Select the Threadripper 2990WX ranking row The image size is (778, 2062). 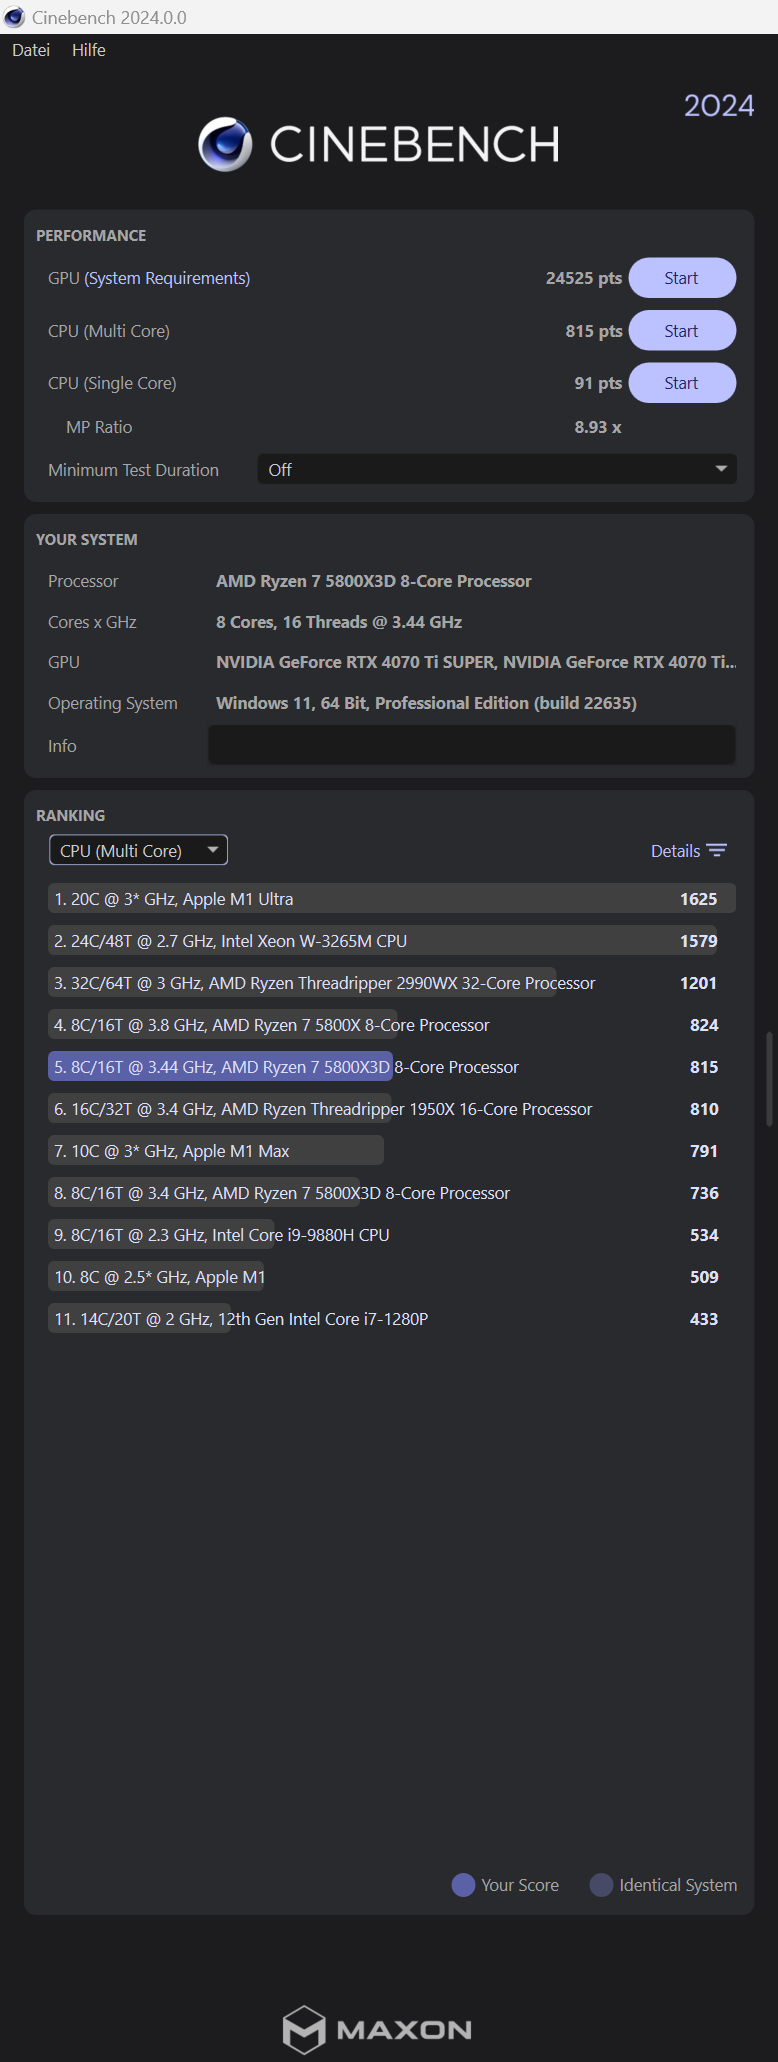[x=392, y=983]
